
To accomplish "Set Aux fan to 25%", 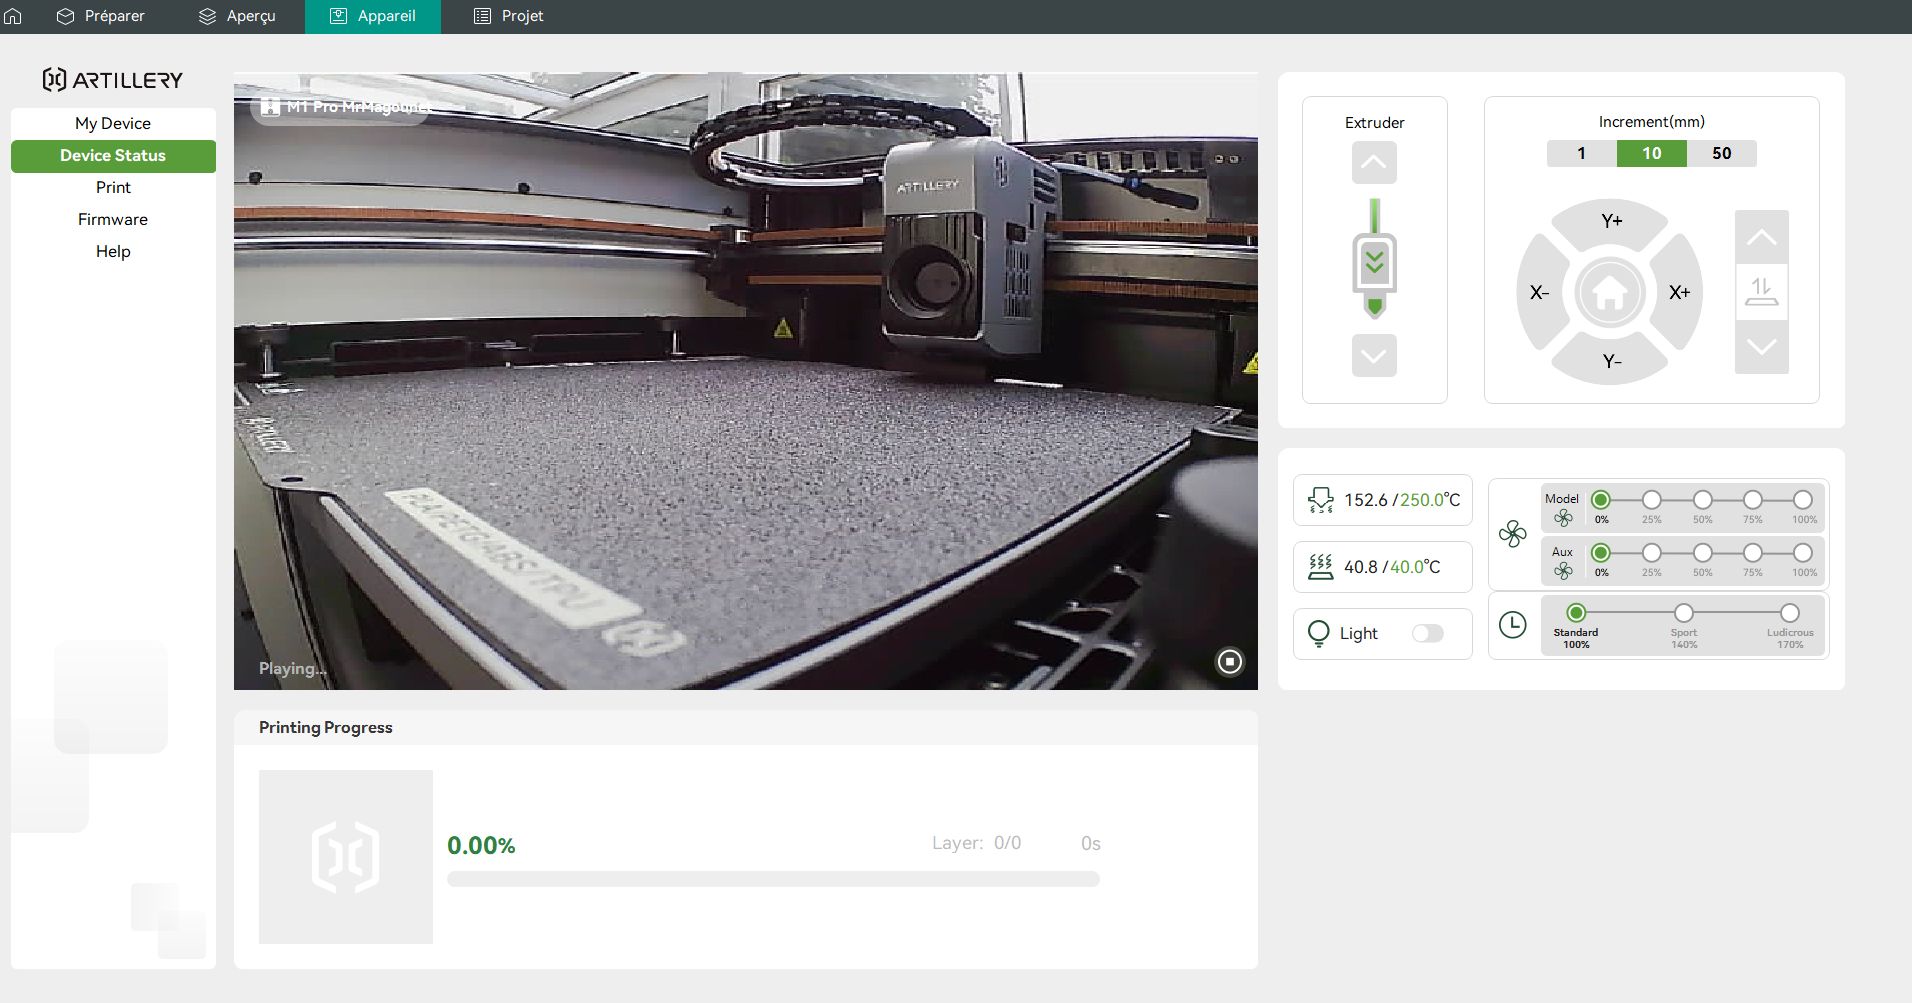I will coord(1651,552).
